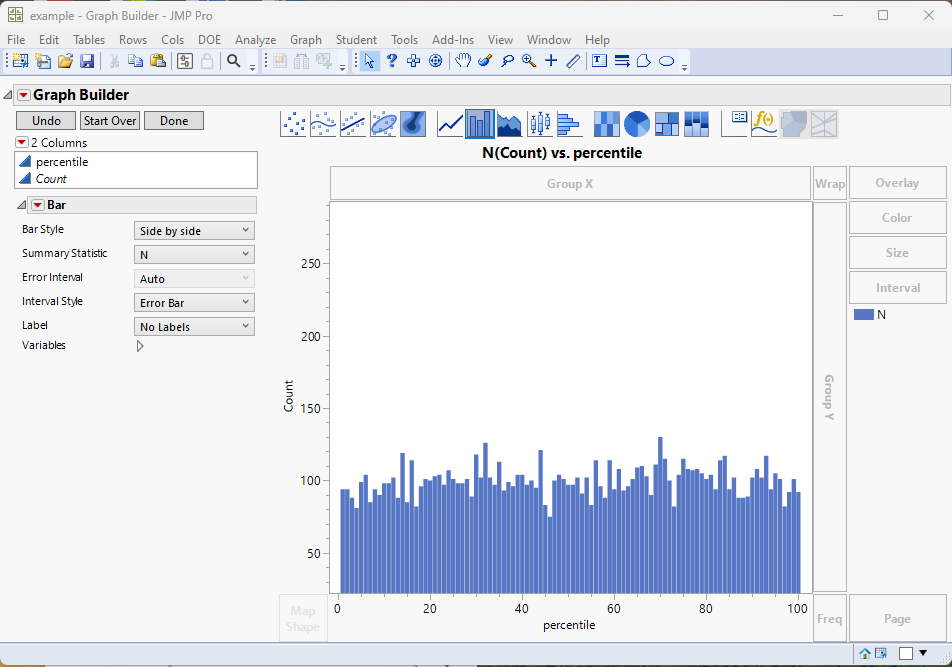Select the Smoother element icon
This screenshot has width=952, height=667.
323,123
